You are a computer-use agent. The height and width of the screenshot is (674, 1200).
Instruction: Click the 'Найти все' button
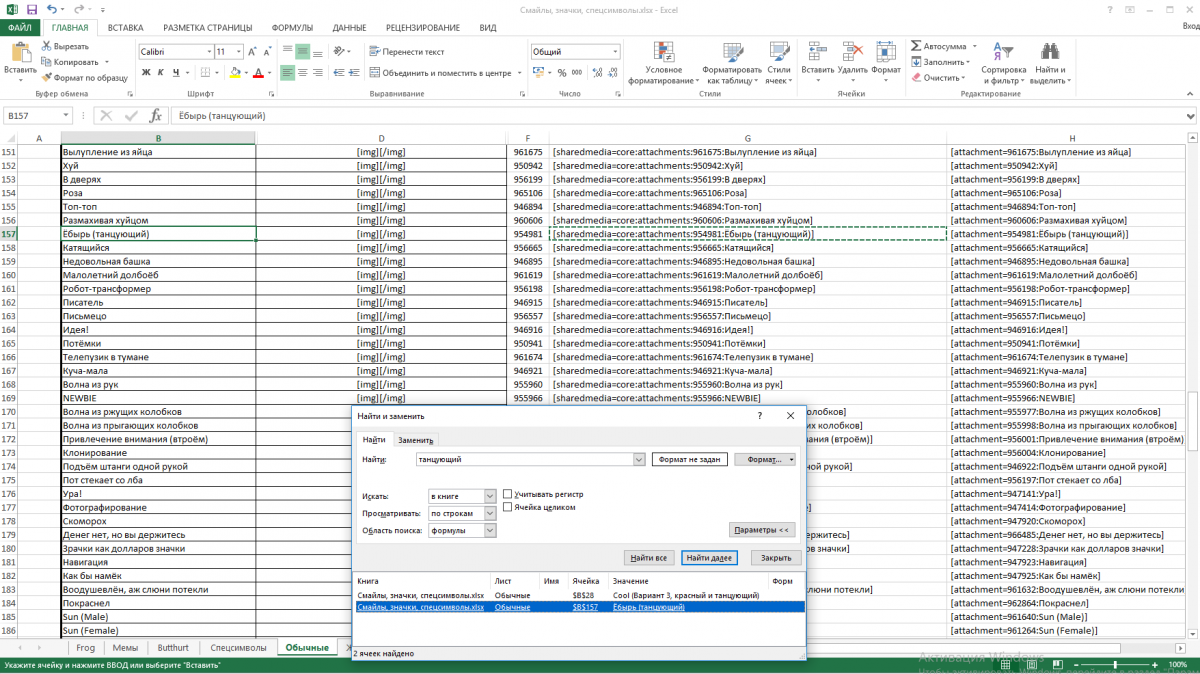tap(648, 558)
